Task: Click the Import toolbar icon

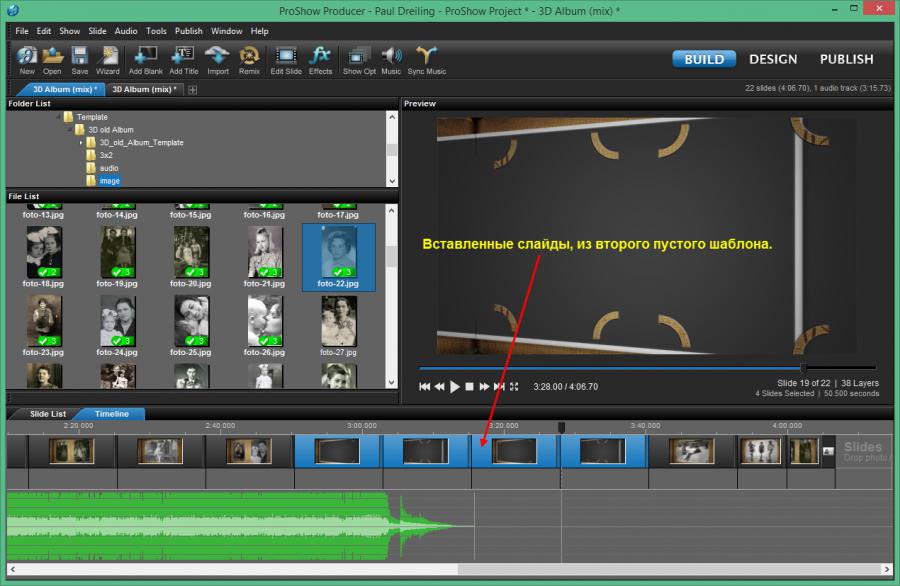Action: pyautogui.click(x=218, y=60)
